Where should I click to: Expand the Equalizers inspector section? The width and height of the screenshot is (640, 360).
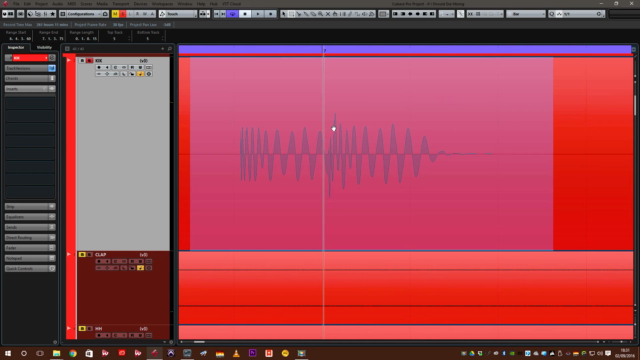tap(30, 217)
